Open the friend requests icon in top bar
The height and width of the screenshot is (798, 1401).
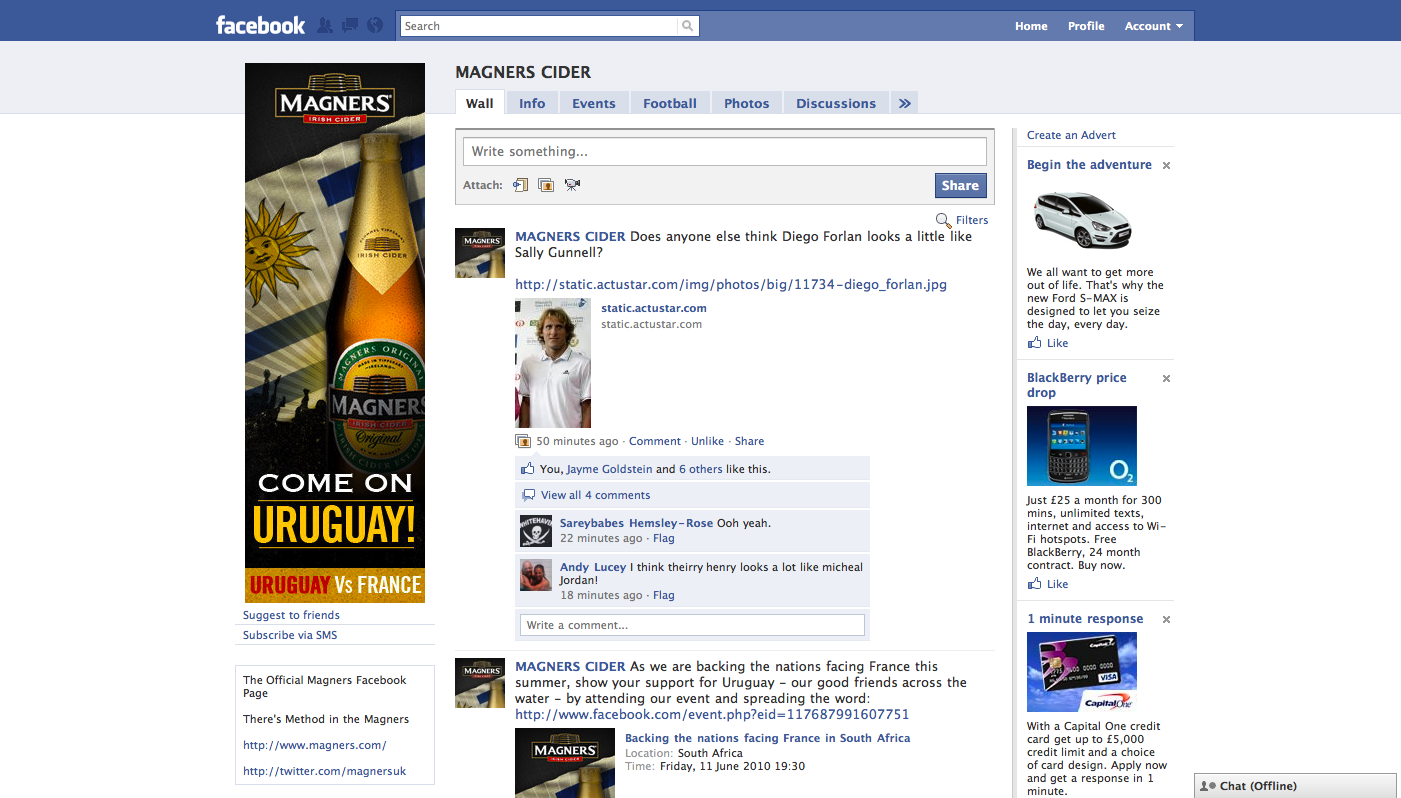(325, 26)
